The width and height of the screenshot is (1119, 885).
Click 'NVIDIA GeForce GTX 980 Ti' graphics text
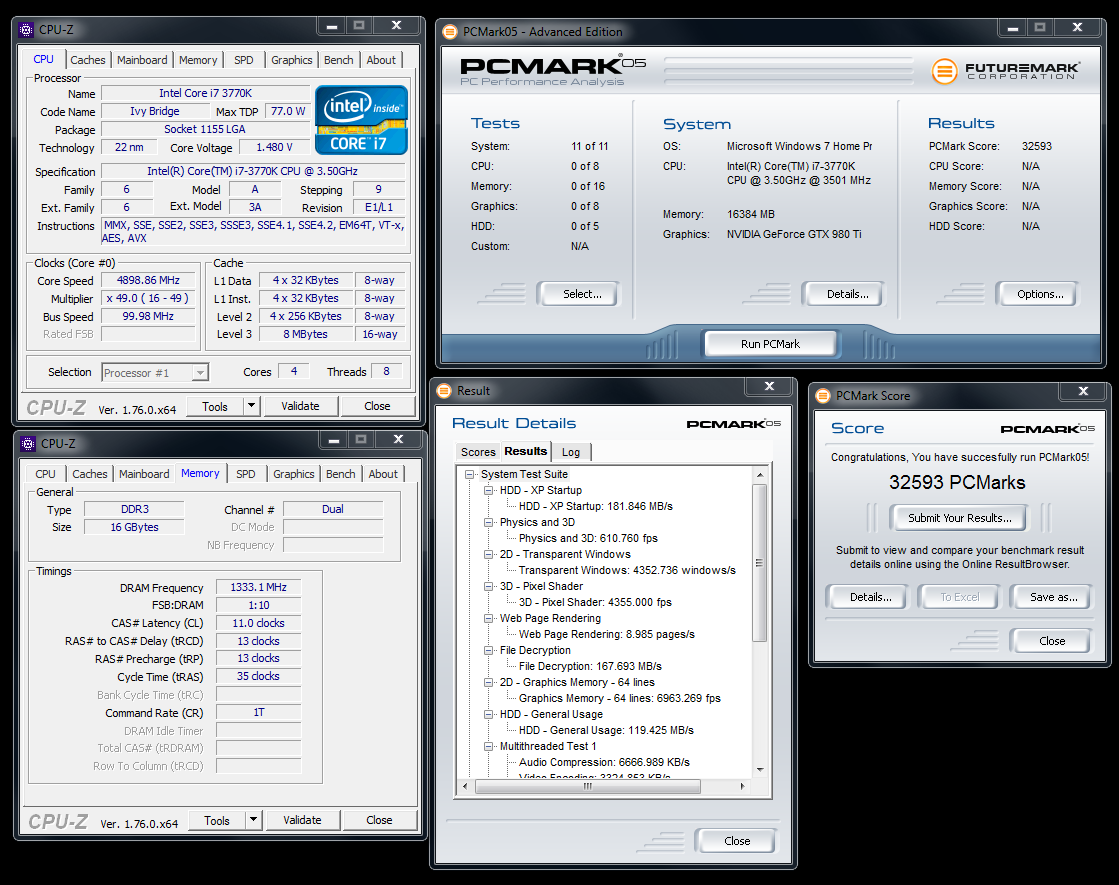click(x=794, y=234)
